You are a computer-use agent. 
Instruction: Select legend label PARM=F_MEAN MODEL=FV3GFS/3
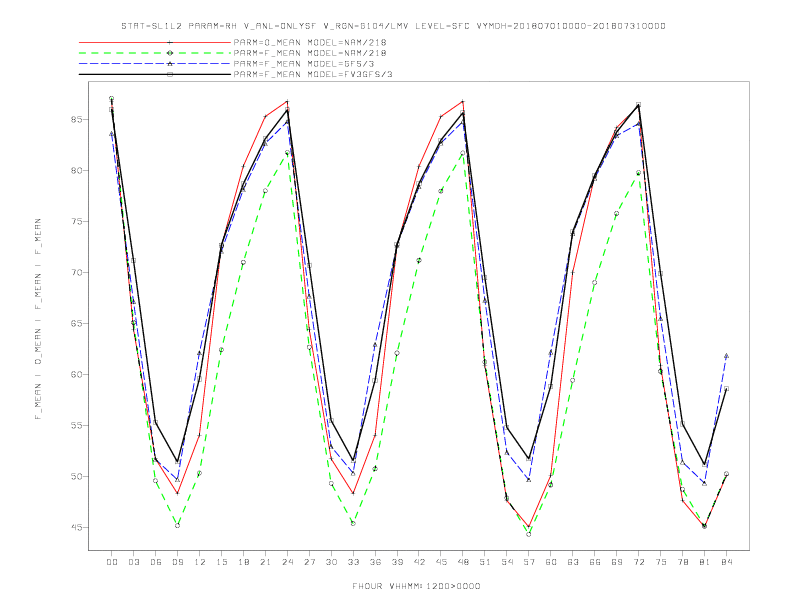coord(313,74)
